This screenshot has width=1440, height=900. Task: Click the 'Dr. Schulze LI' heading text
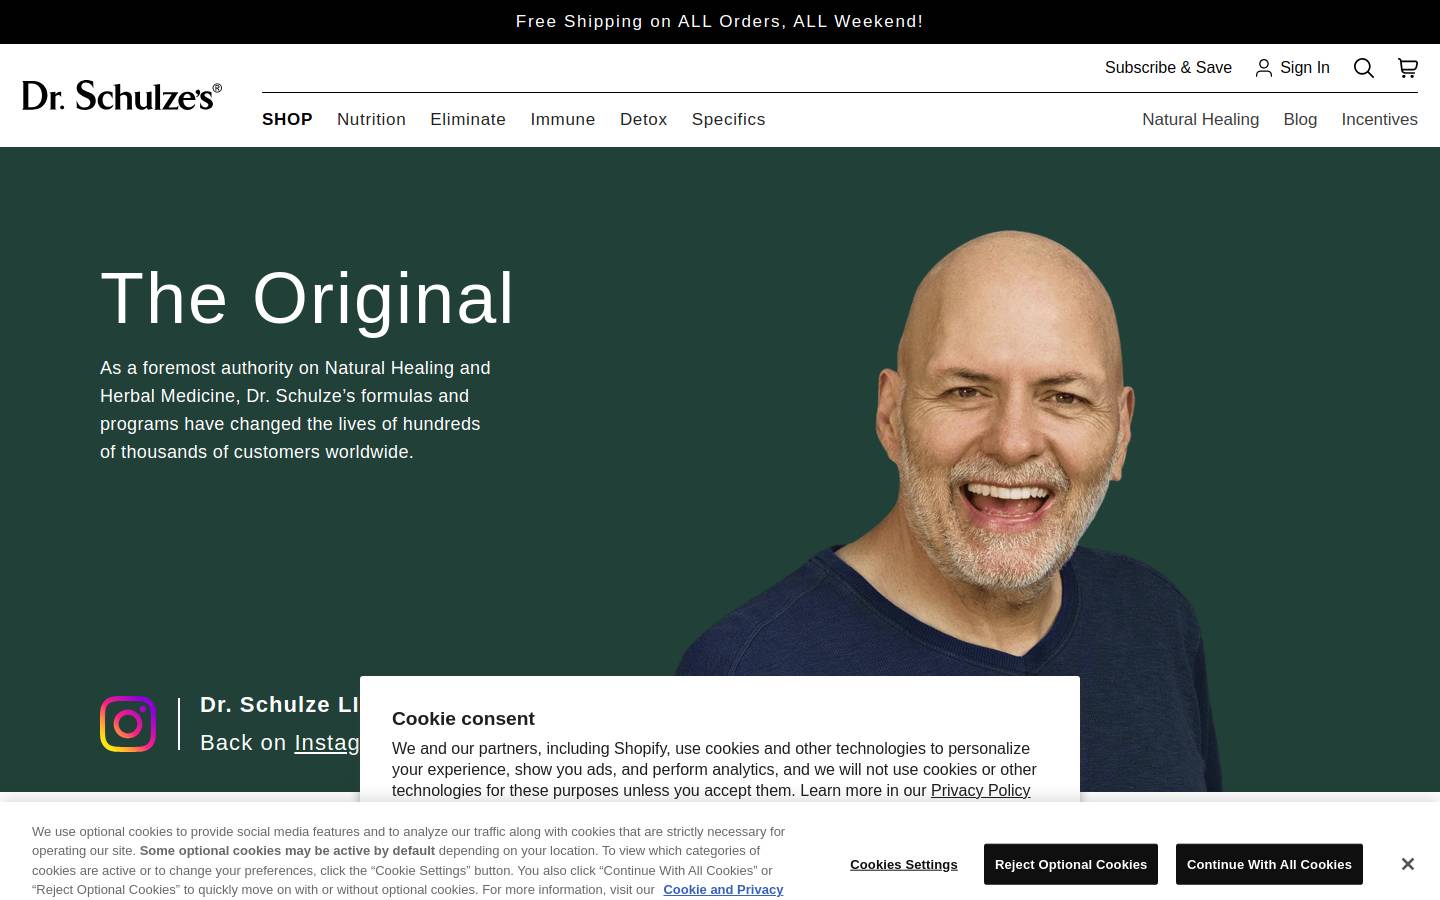279,704
